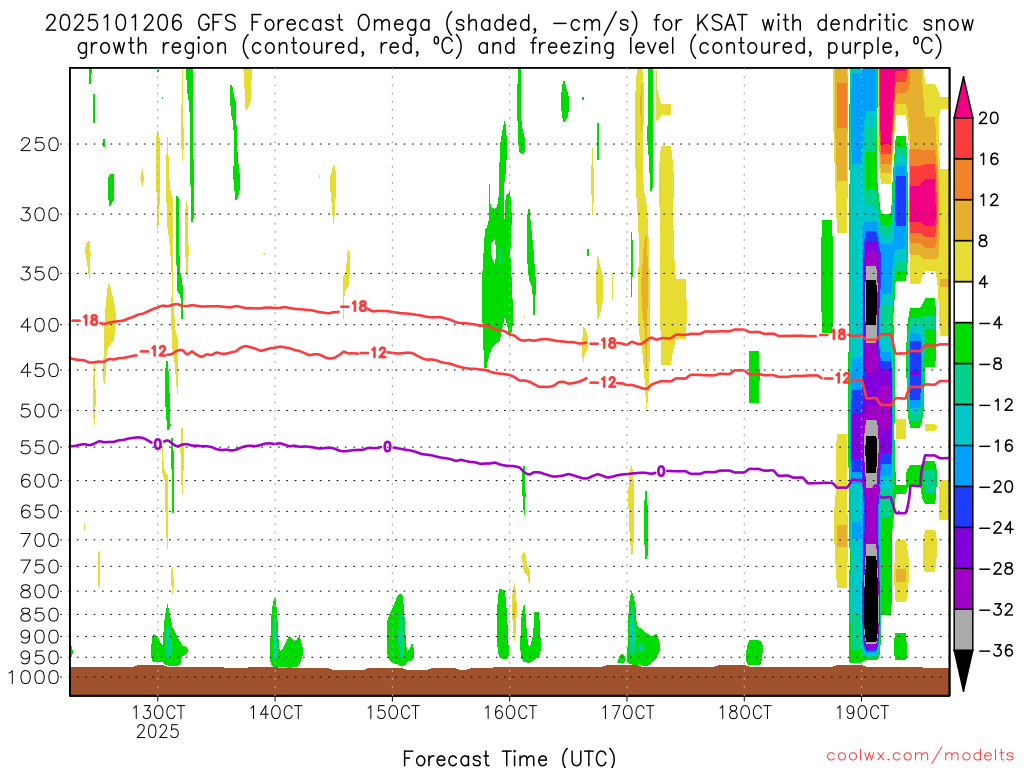Click the 900 pressure level label
The width and height of the screenshot is (1024, 768).
click(x=39, y=637)
